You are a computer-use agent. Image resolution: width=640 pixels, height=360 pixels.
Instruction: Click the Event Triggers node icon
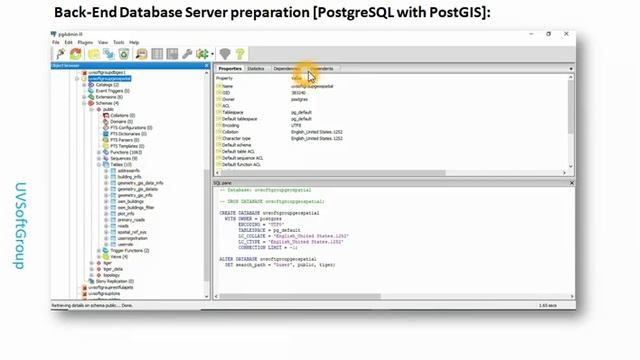[91, 91]
